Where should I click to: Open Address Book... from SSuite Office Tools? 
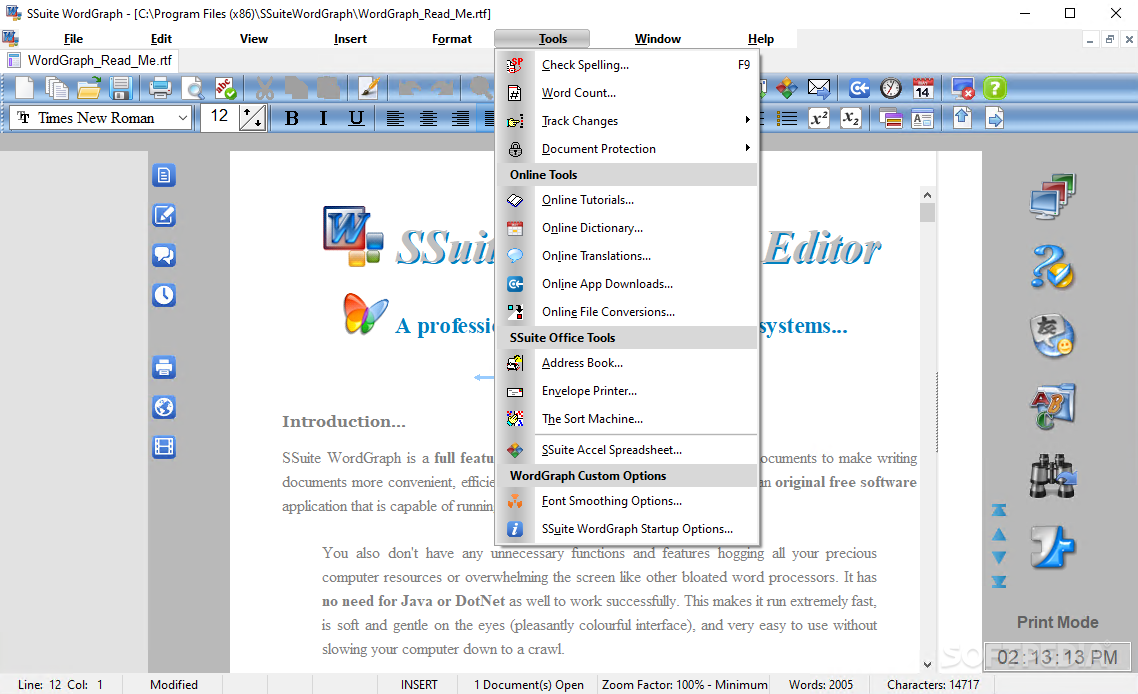[628, 363]
